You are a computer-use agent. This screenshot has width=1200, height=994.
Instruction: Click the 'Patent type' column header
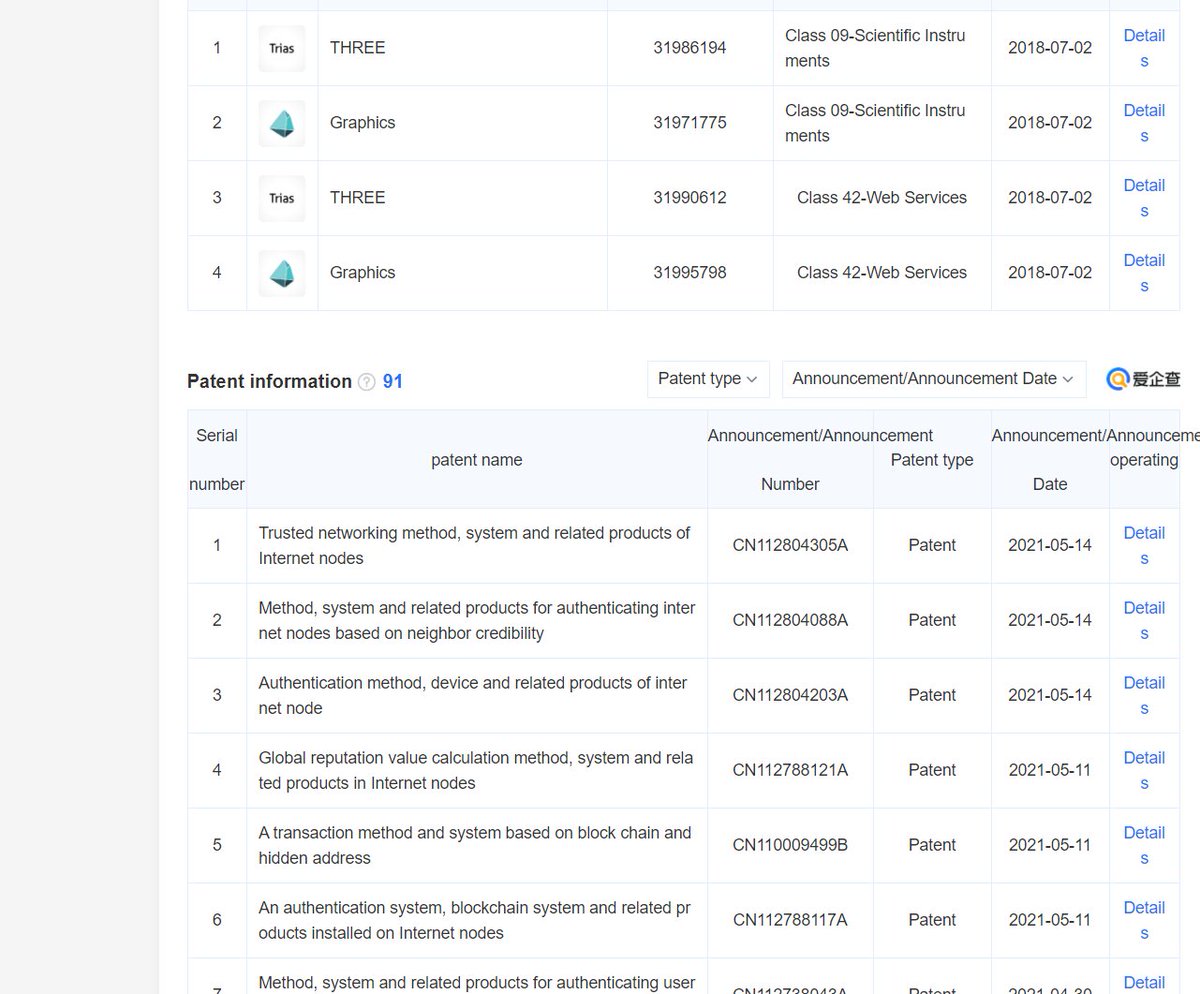pyautogui.click(x=932, y=460)
